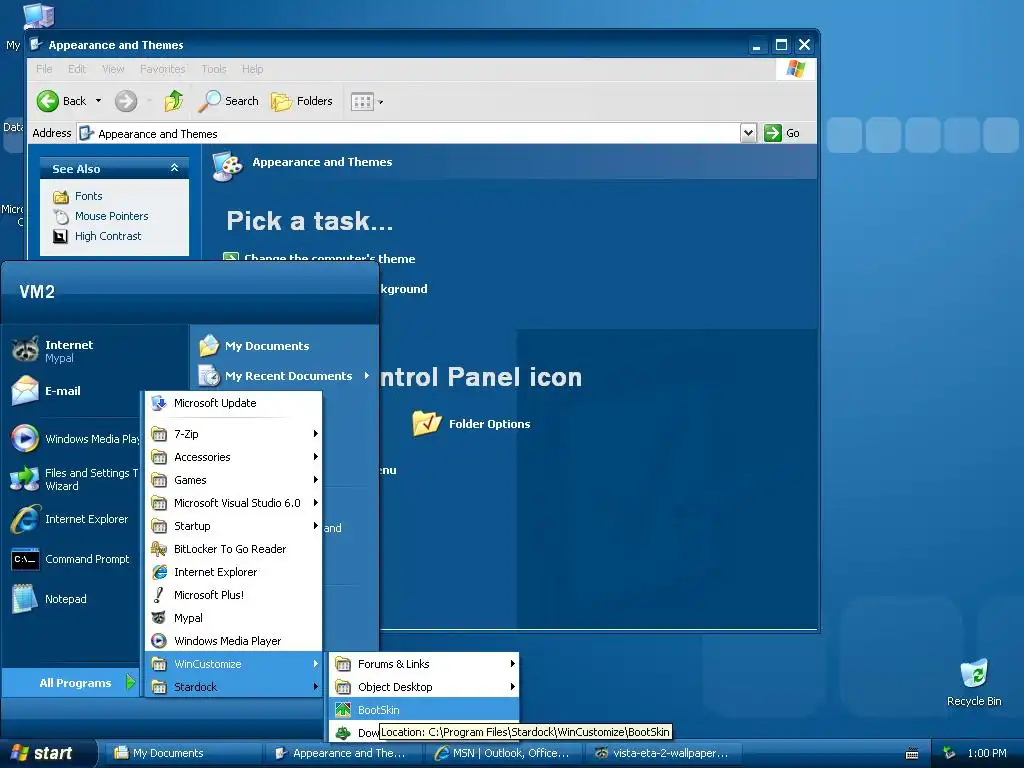
Task: Open Microsoft Update program entry
Action: [234, 404]
